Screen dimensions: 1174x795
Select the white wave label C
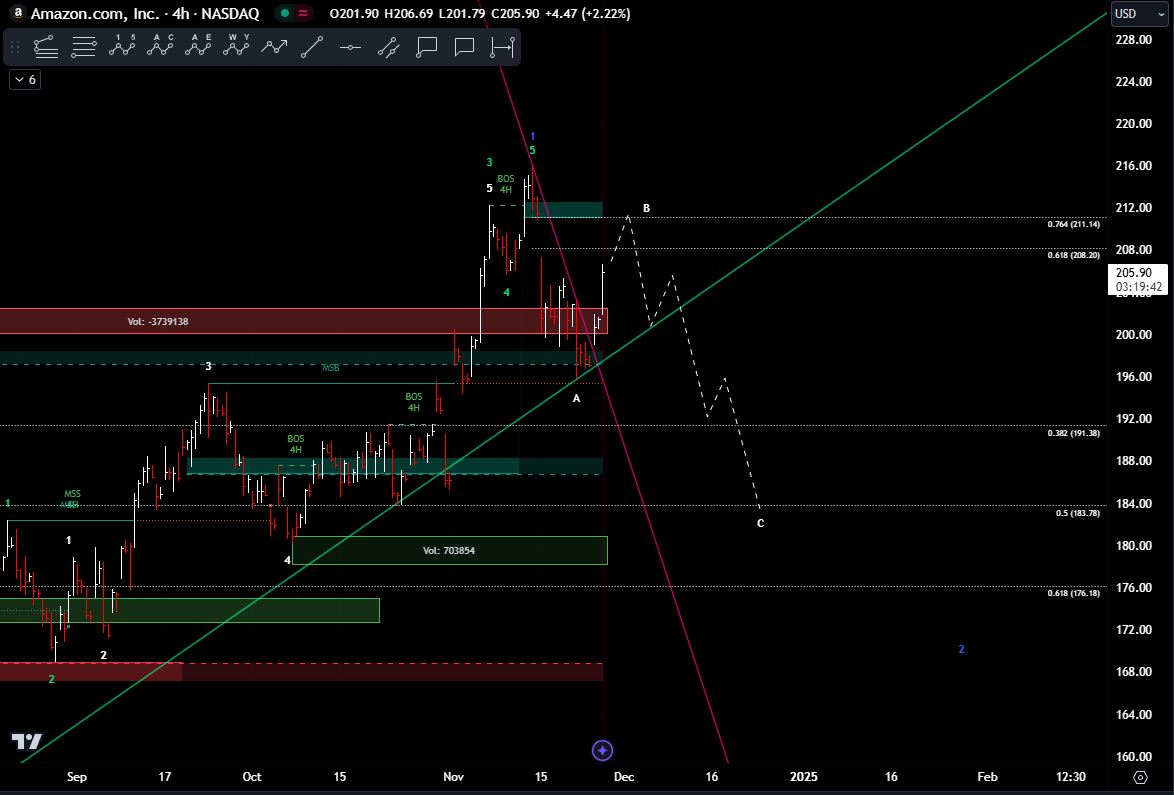761,523
